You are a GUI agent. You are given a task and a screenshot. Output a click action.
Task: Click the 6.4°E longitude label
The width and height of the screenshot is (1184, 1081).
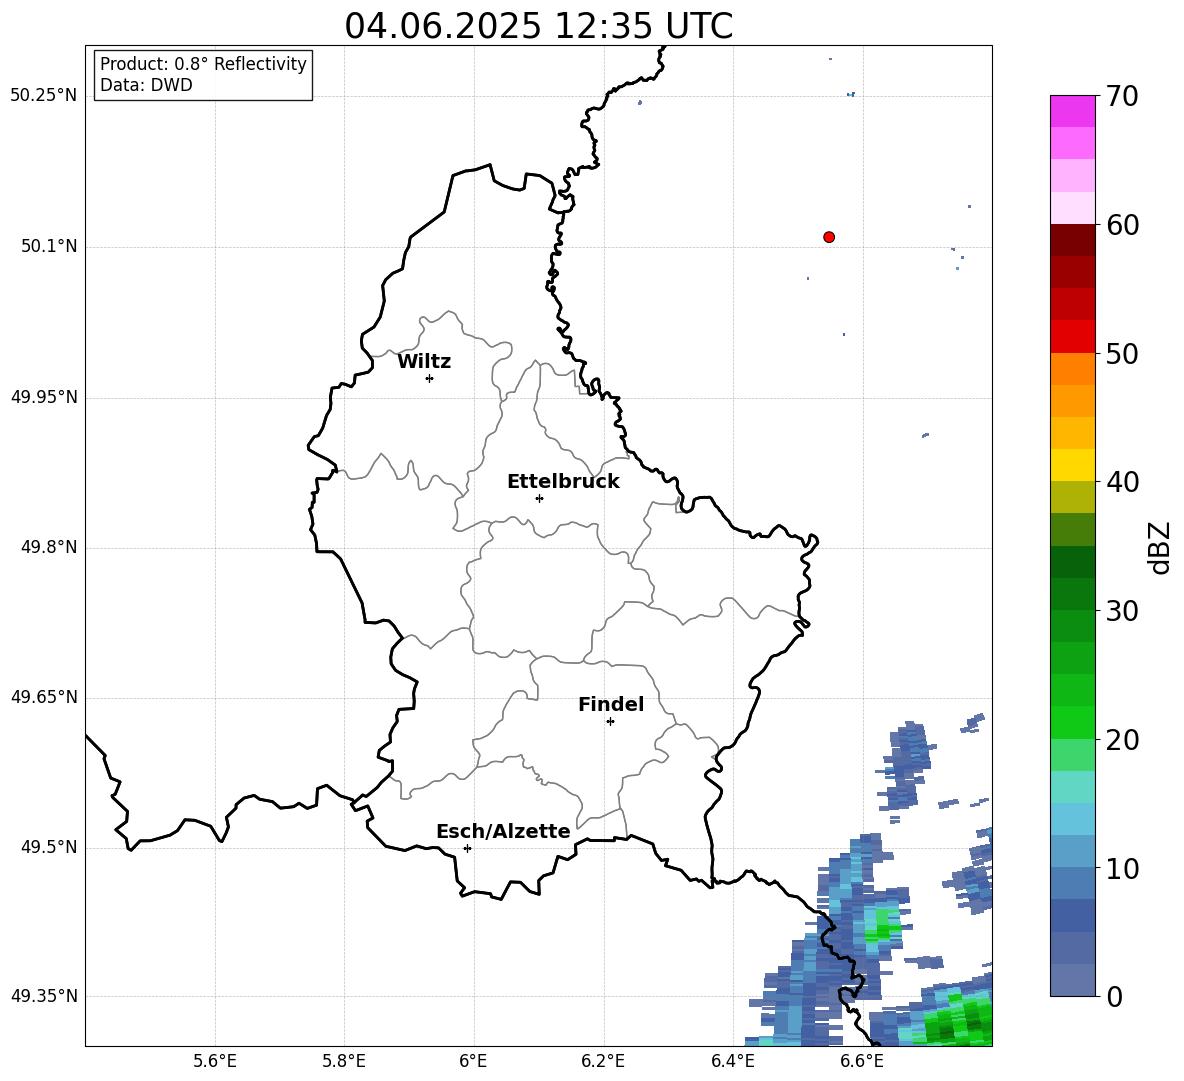[732, 1061]
